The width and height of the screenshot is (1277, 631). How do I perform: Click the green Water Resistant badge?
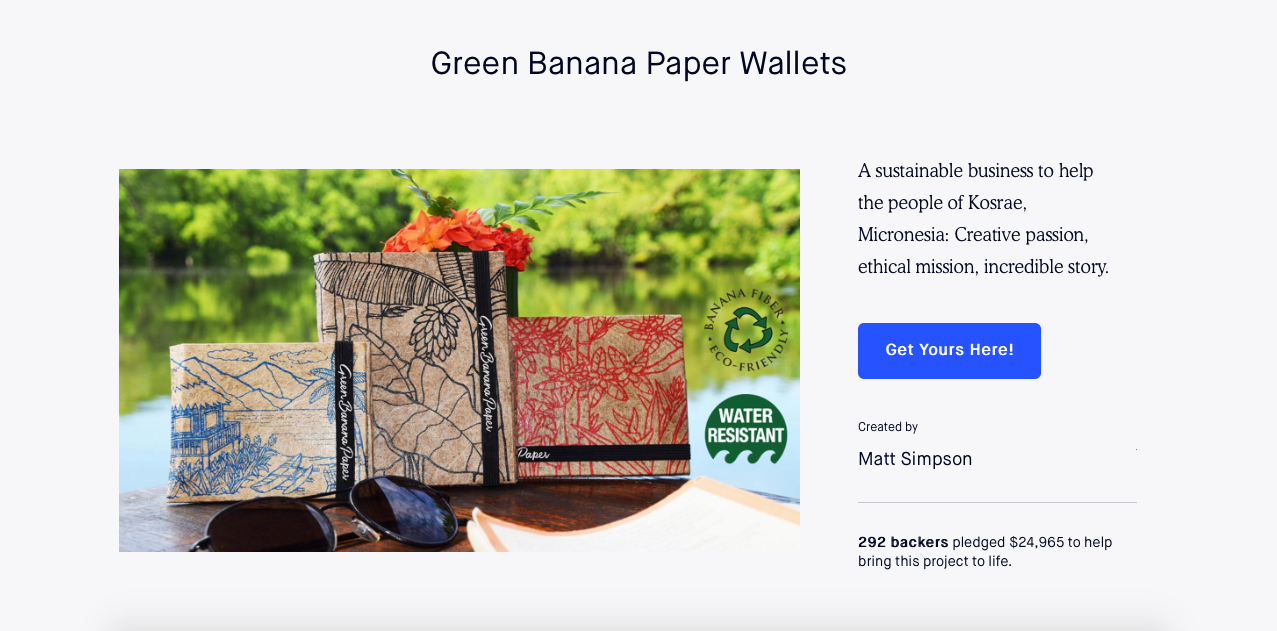point(745,430)
